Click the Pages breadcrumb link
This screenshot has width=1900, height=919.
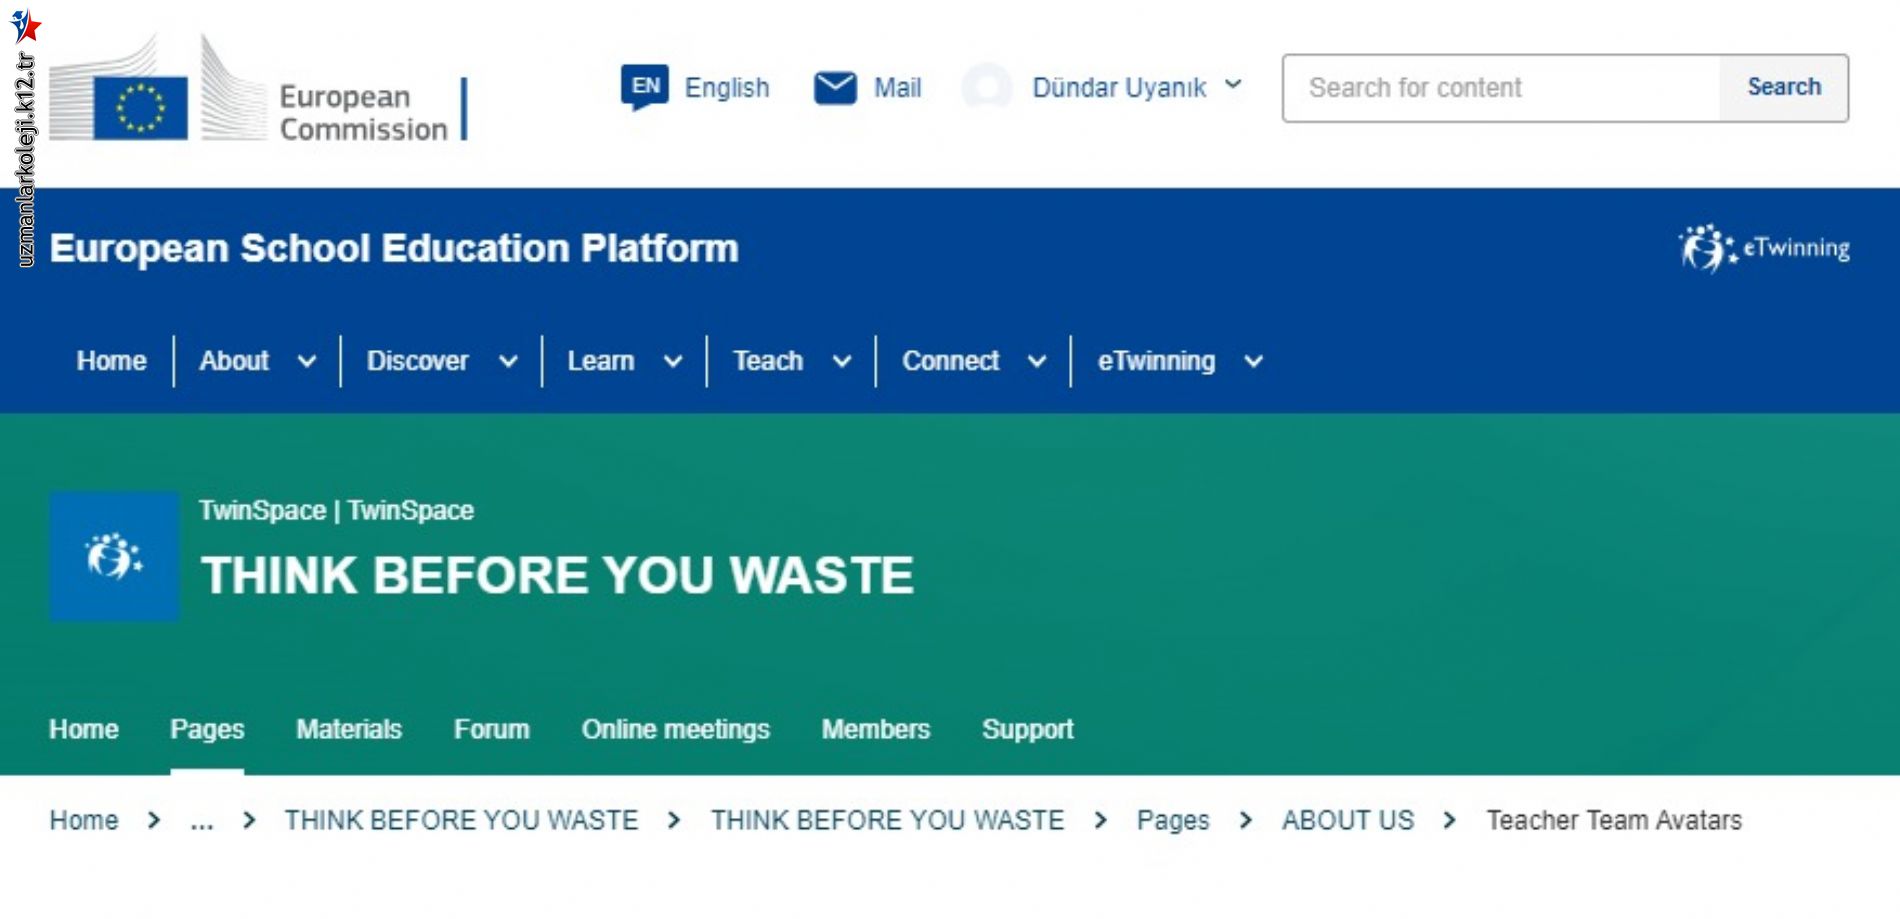click(1173, 821)
